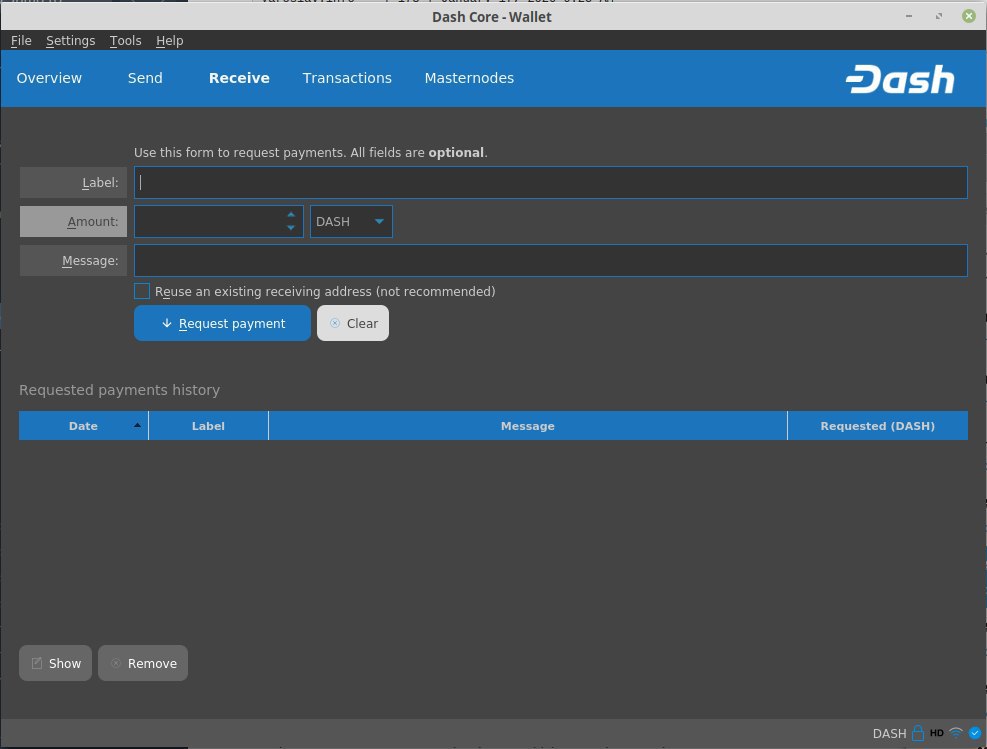
Task: Switch to the Overview tab
Action: [49, 78]
